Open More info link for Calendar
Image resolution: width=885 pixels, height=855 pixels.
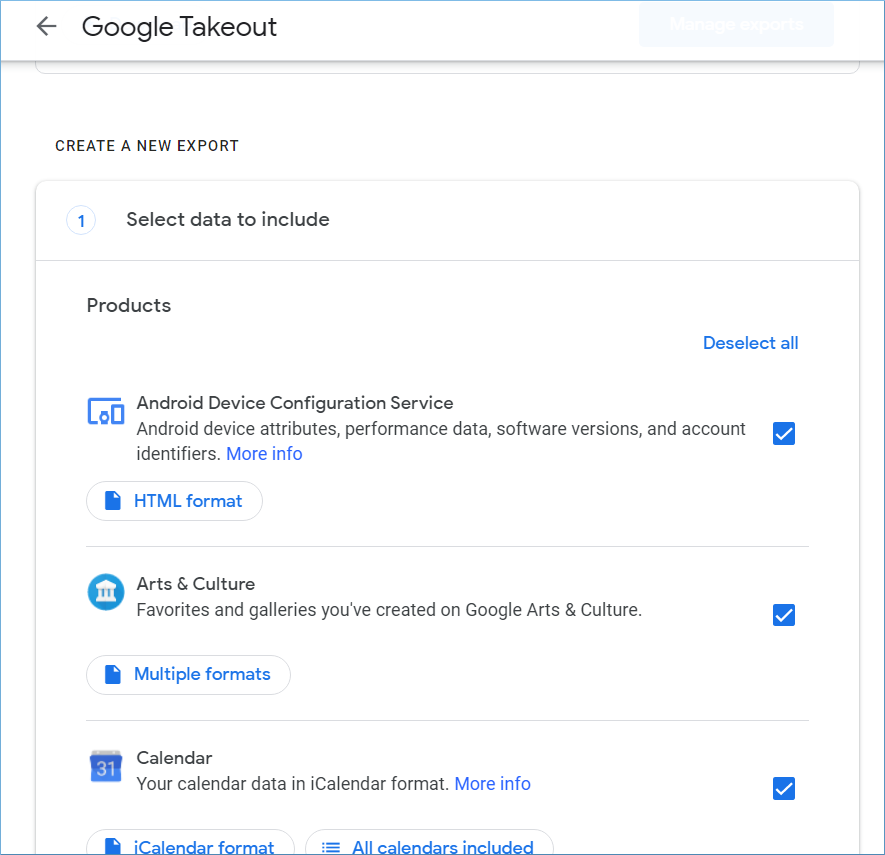(x=492, y=784)
